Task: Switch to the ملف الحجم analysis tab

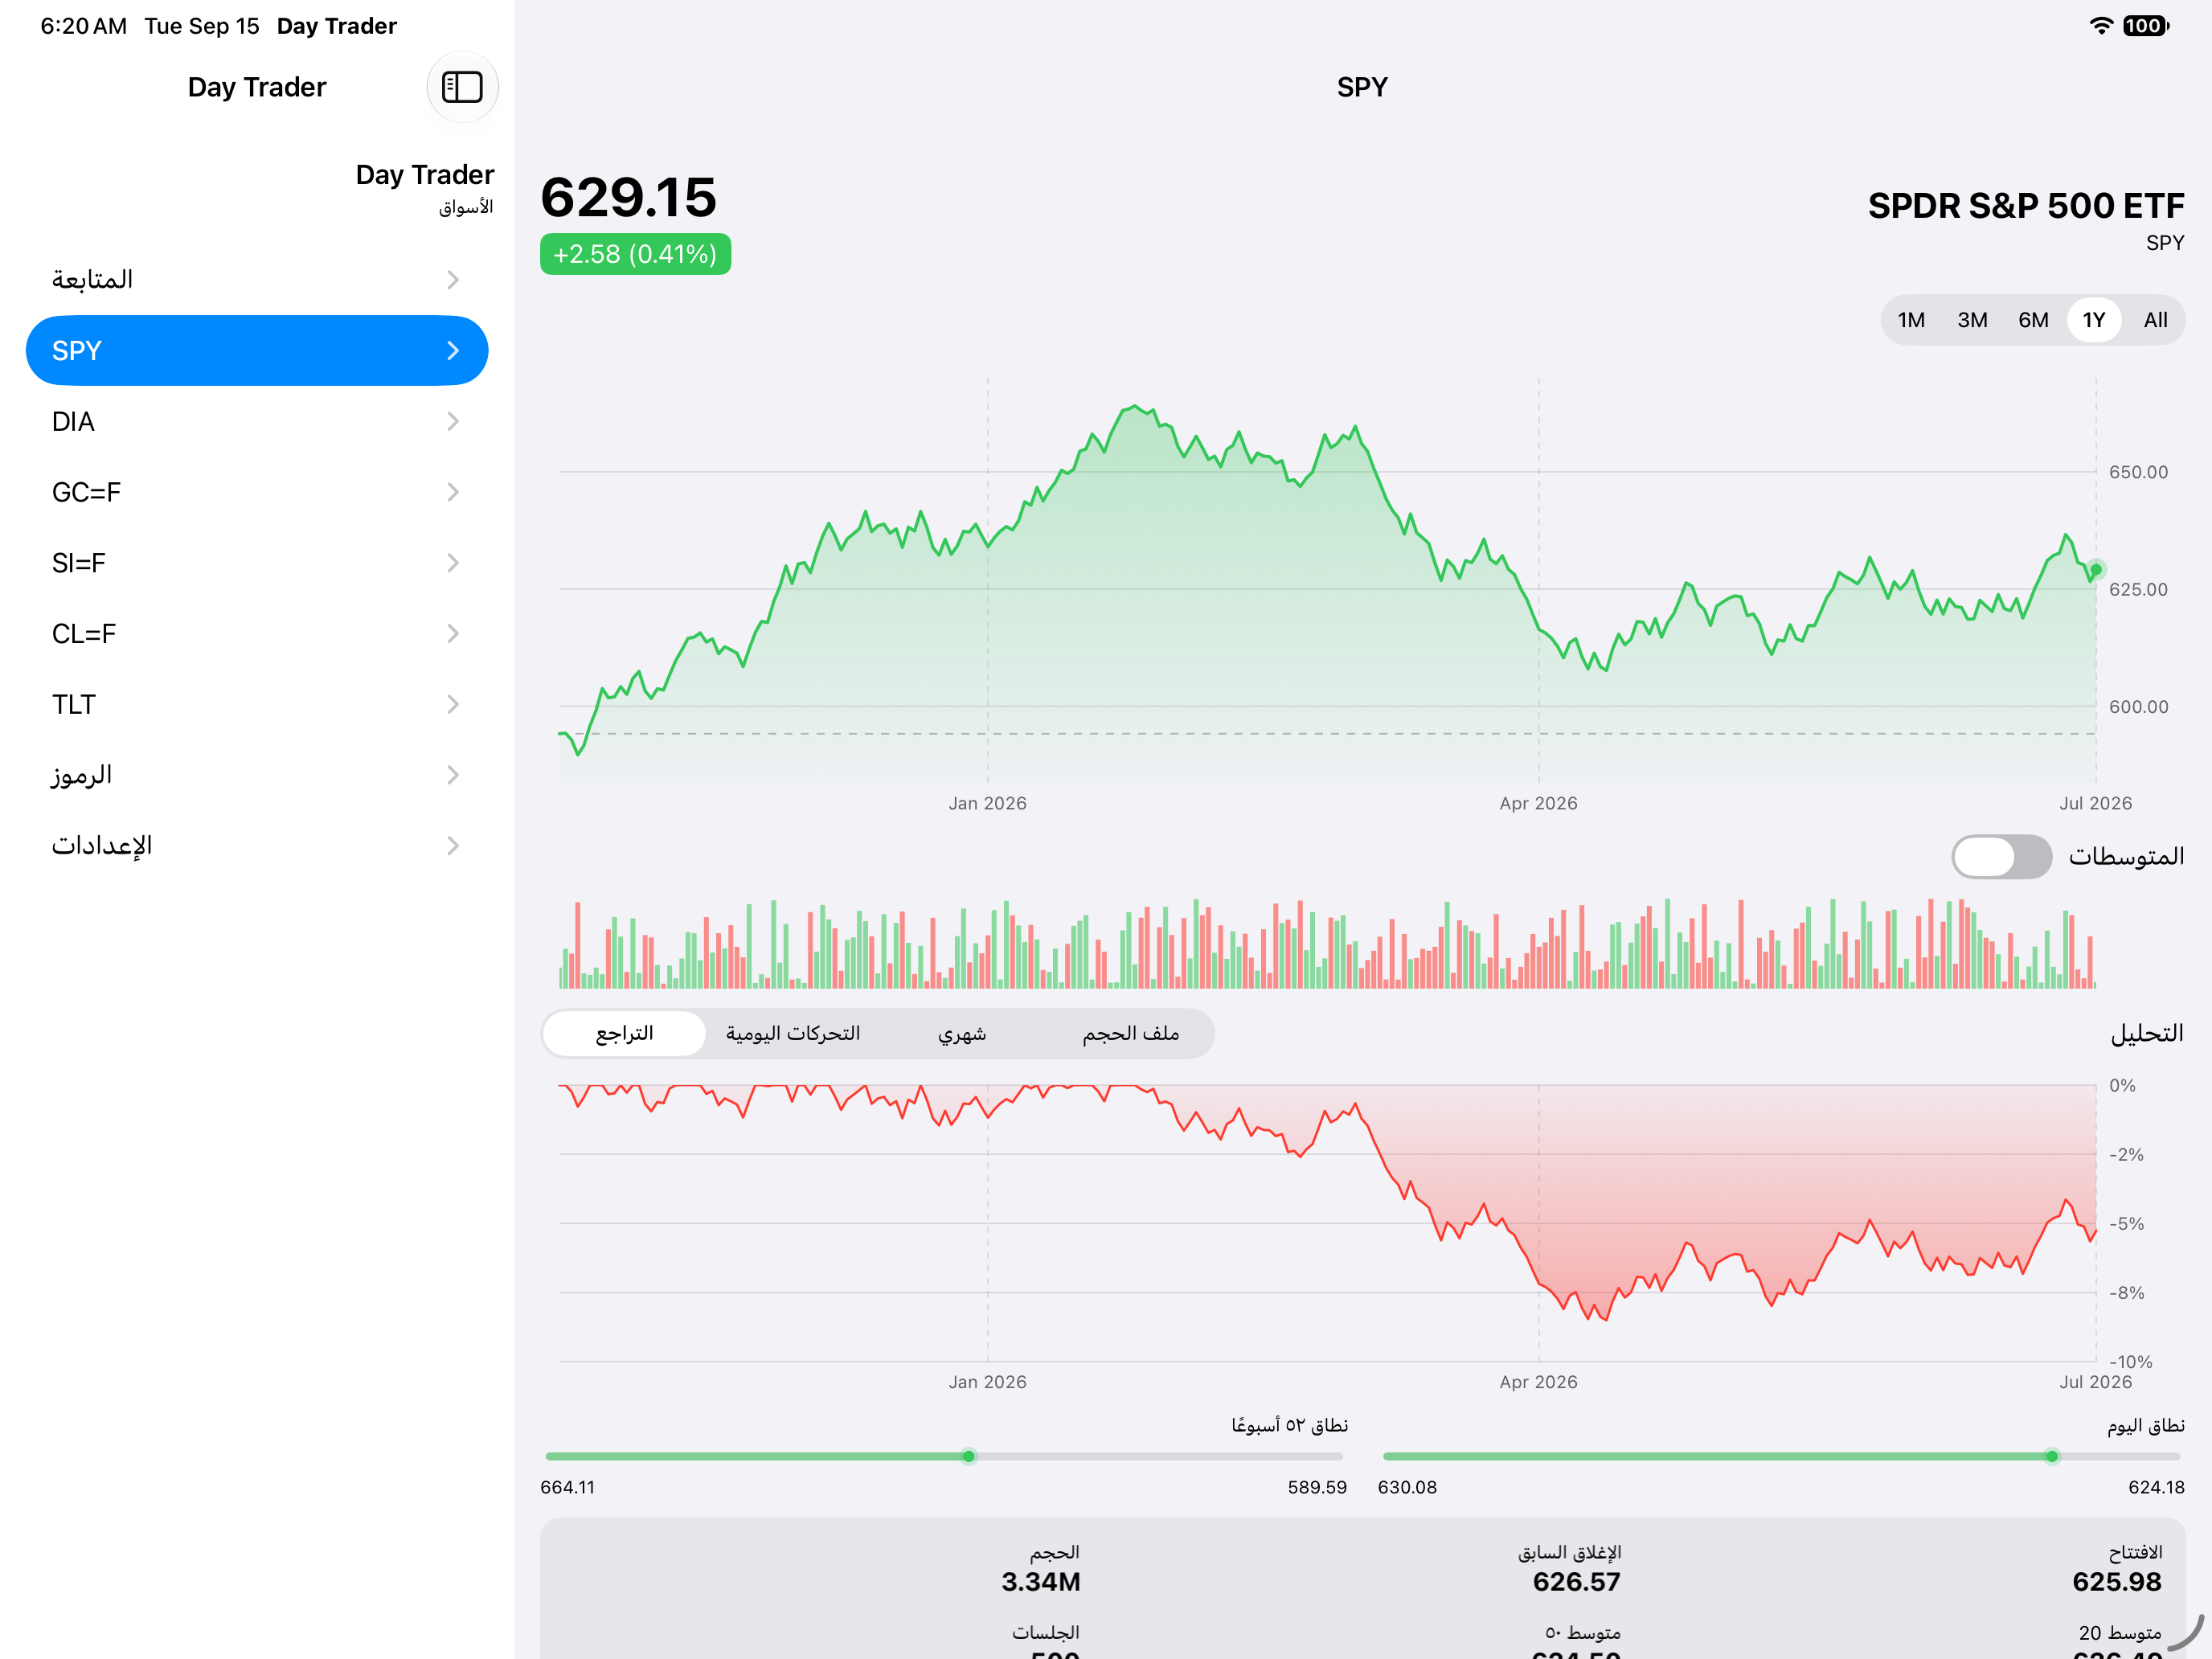Action: point(1130,1033)
